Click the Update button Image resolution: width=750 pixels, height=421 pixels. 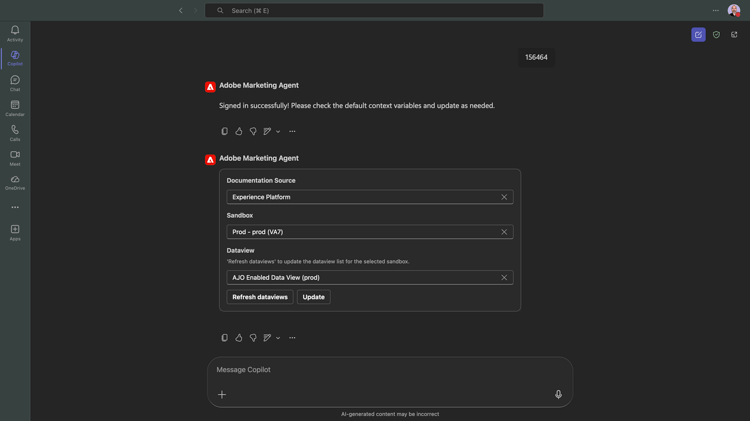[x=314, y=297]
